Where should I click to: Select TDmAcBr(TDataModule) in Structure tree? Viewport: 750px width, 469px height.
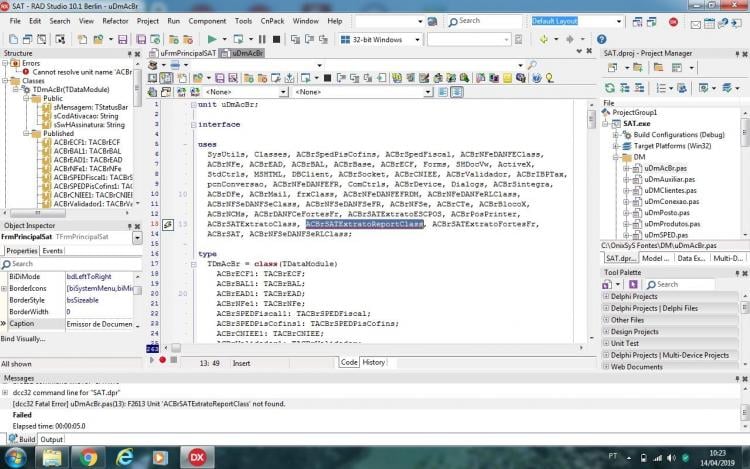coord(71,89)
